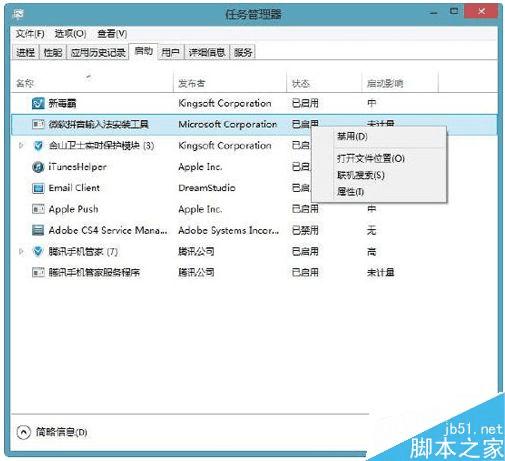Click the Adobe CS4 Service Manager icon
Screen dimensions: 505x461
point(38,230)
